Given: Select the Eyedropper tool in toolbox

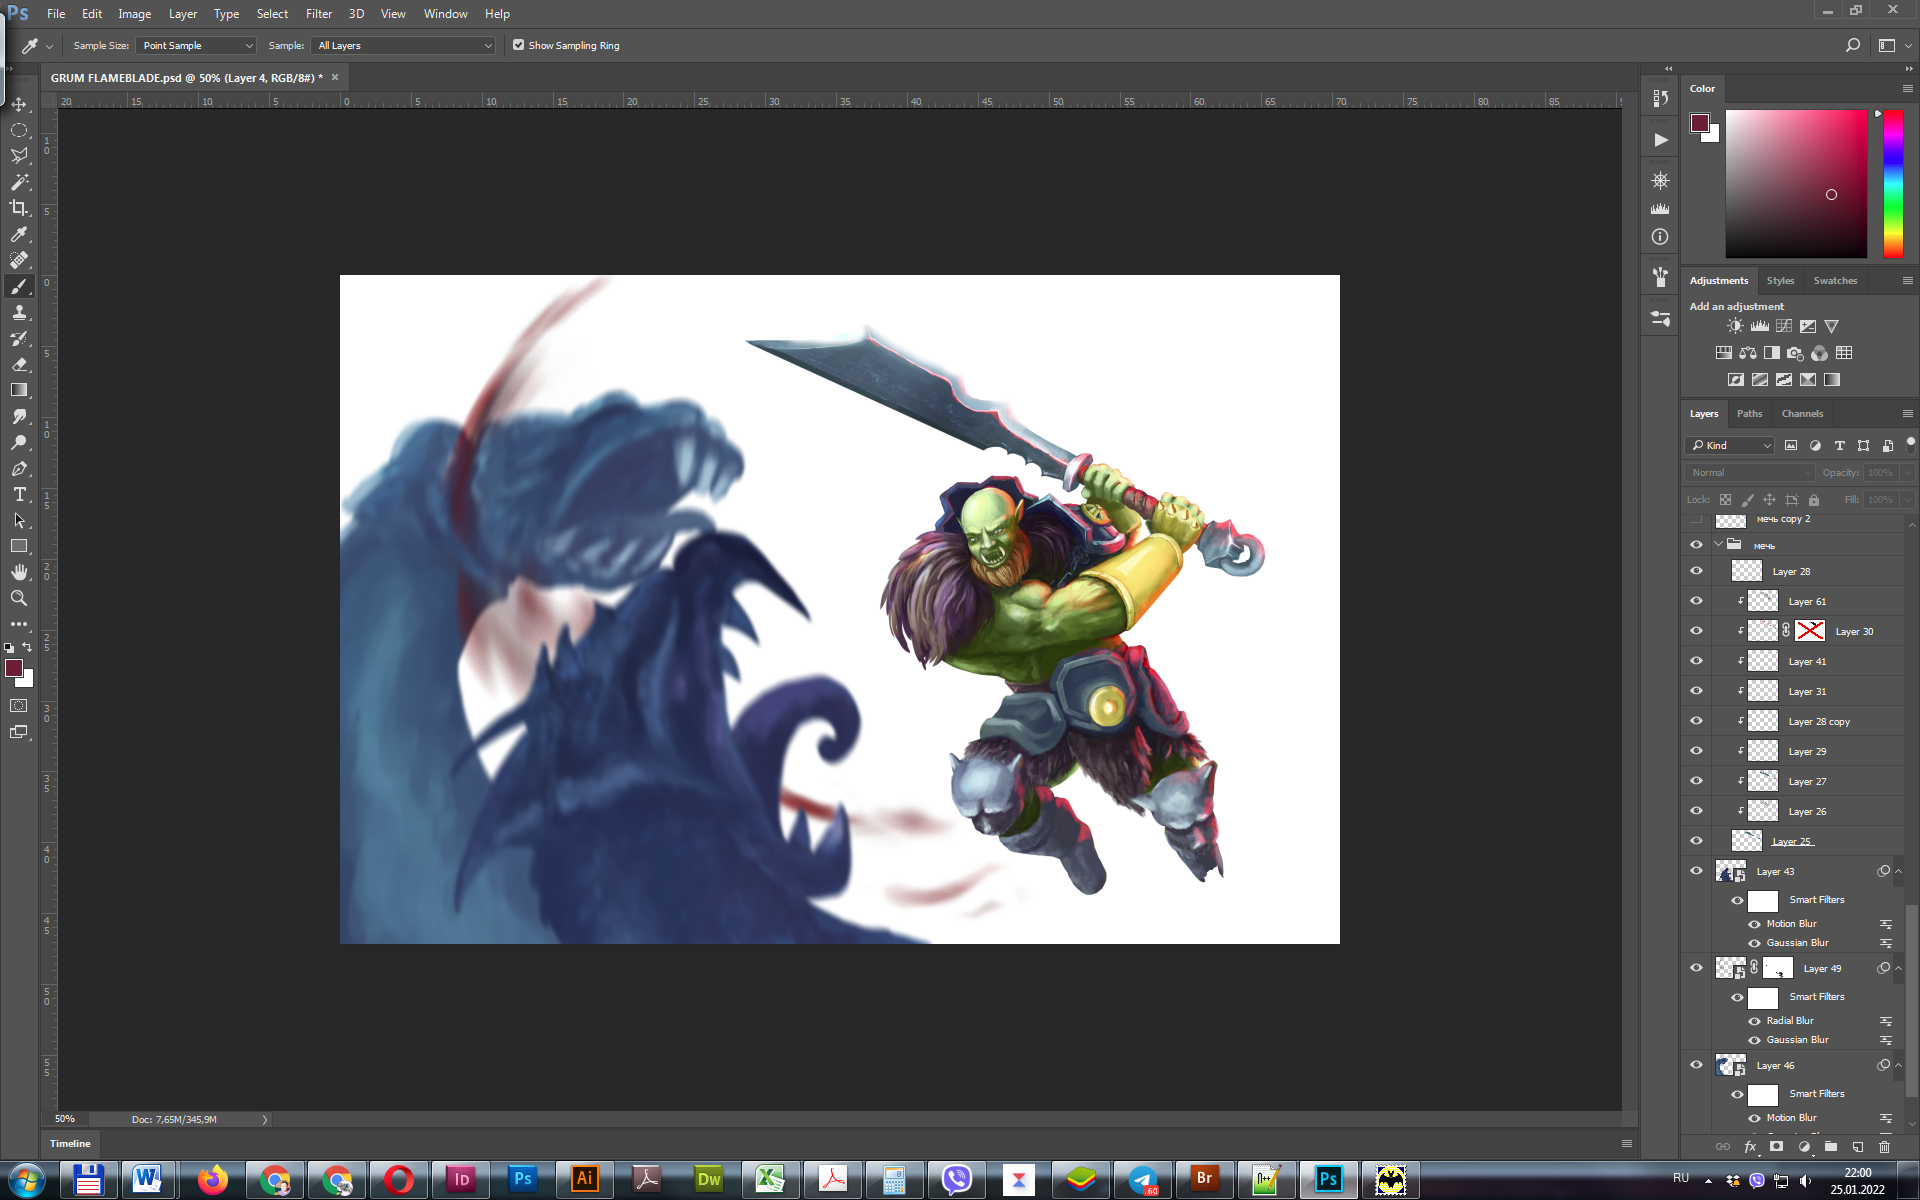Looking at the screenshot, I should 19,234.
